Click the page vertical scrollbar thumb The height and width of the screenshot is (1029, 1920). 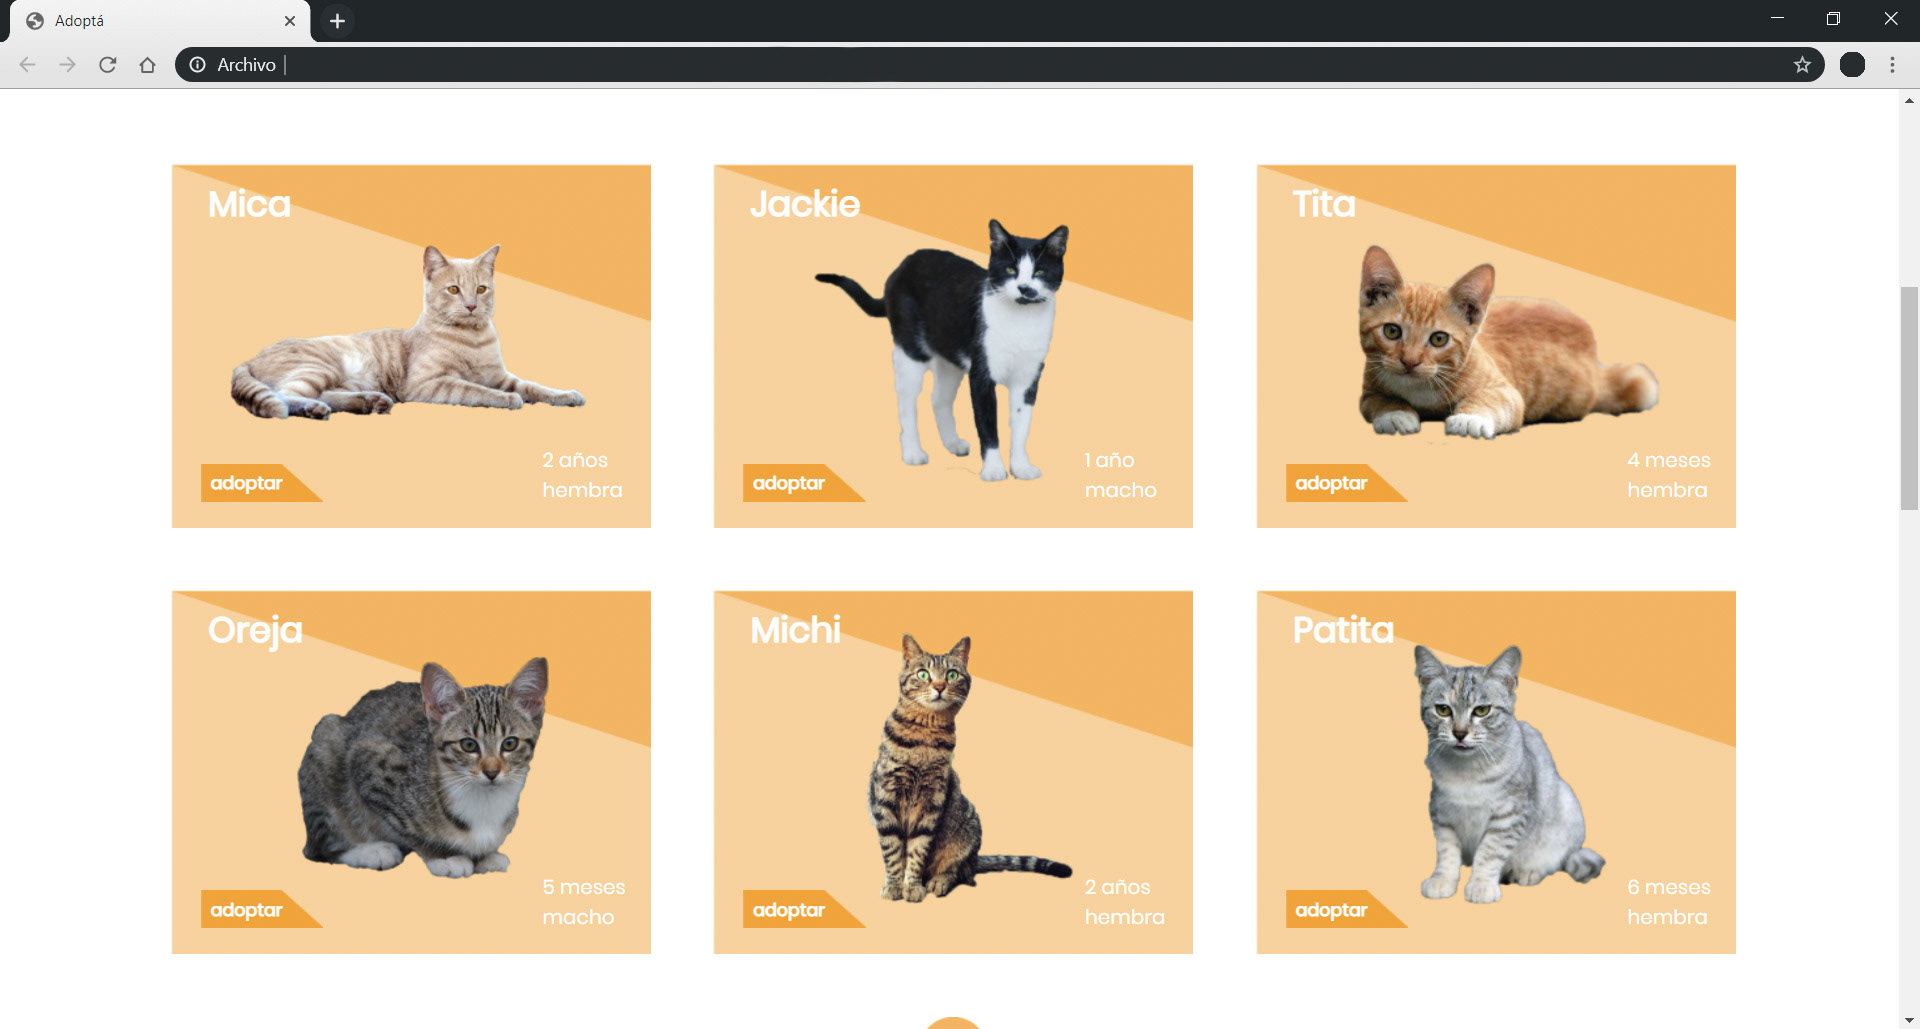click(1909, 398)
